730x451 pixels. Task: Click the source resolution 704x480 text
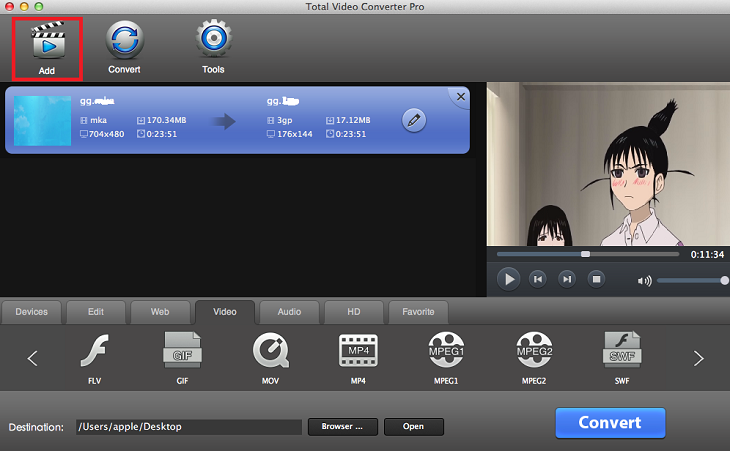[106, 134]
